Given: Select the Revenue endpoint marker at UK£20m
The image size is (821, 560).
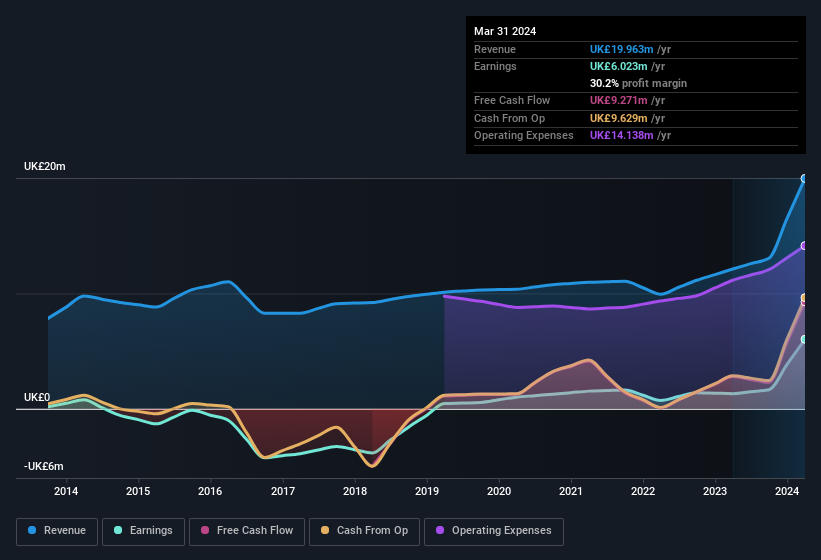Looking at the screenshot, I should pos(804,178).
